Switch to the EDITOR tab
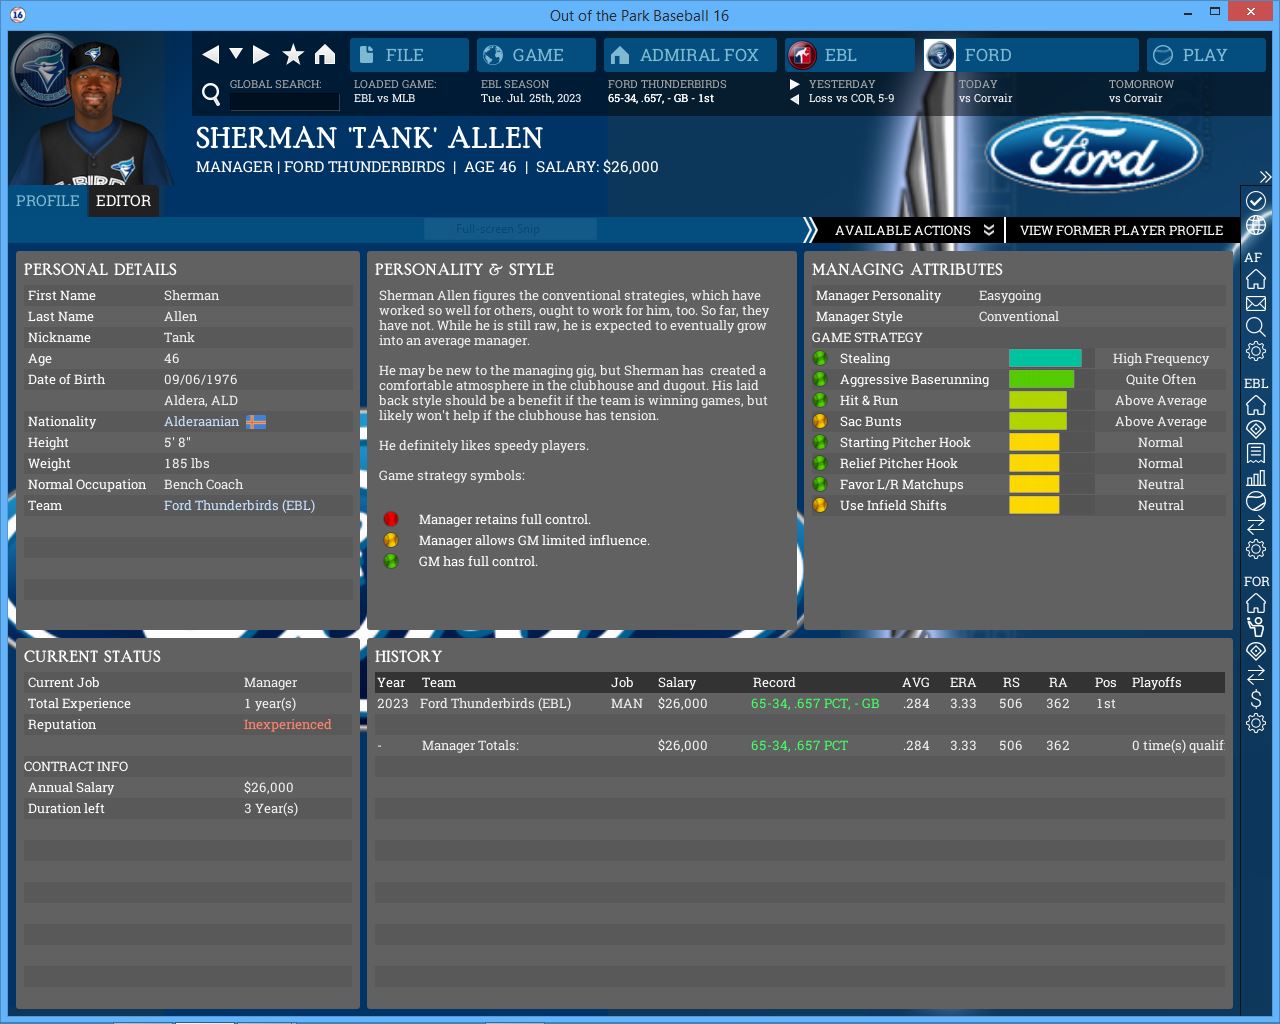The image size is (1280, 1024). tap(123, 201)
